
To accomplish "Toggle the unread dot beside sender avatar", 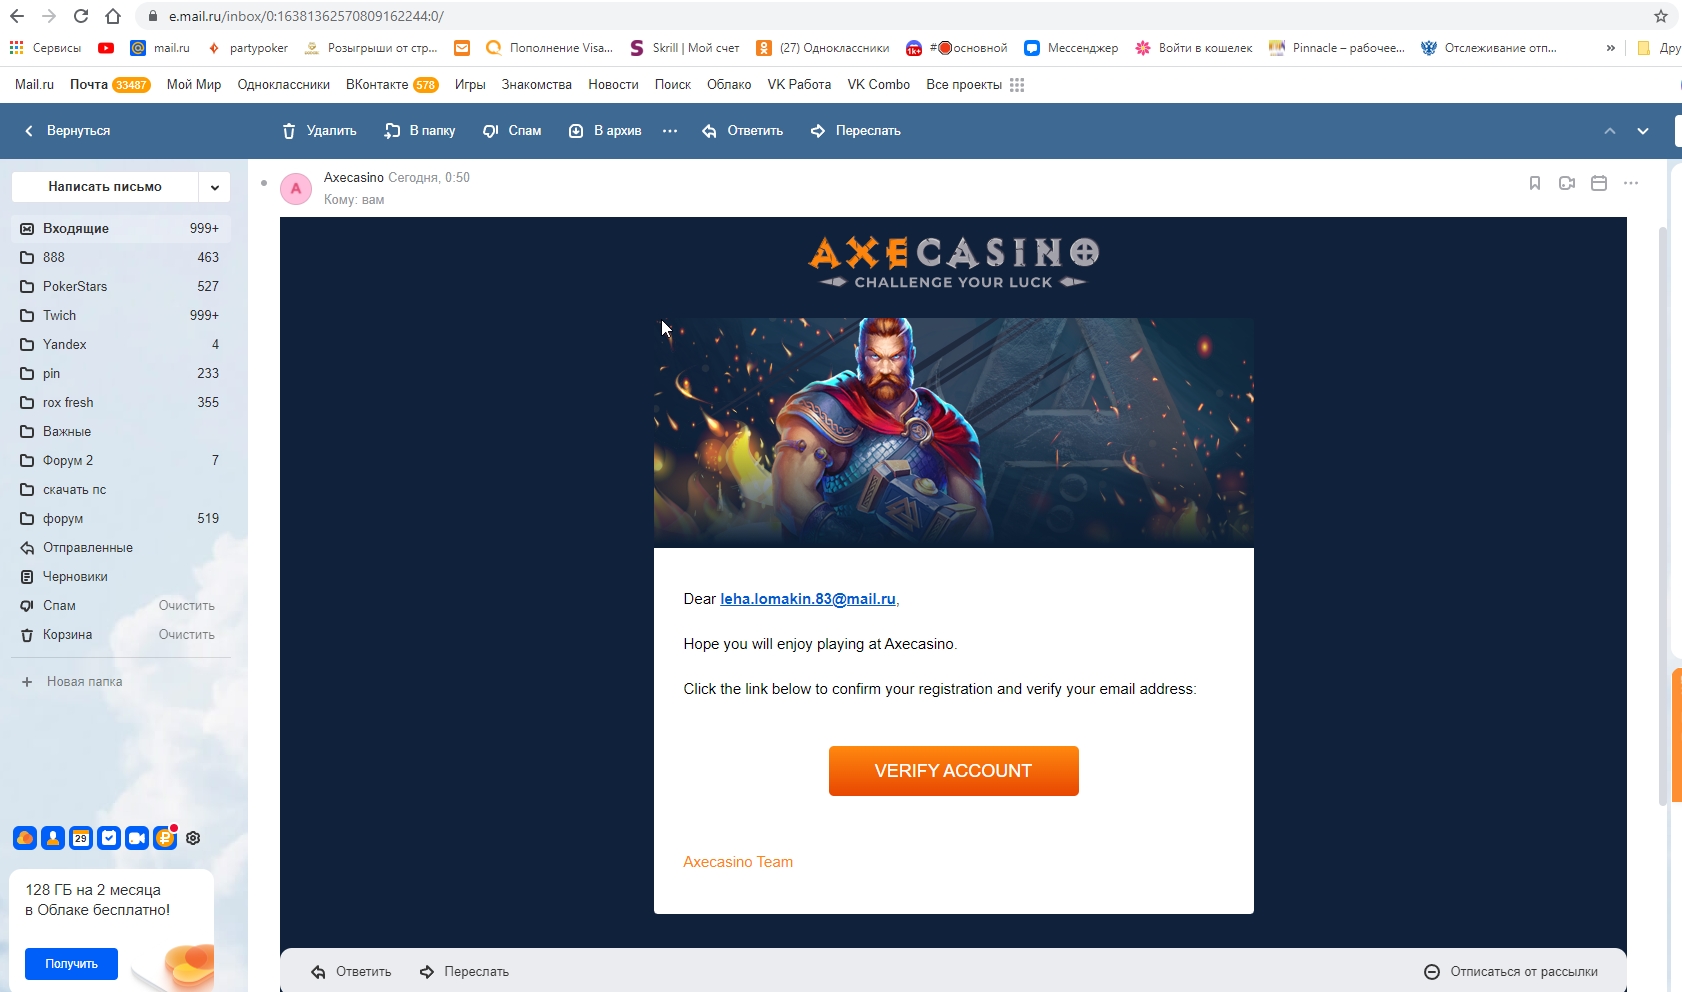I will pyautogui.click(x=264, y=183).
